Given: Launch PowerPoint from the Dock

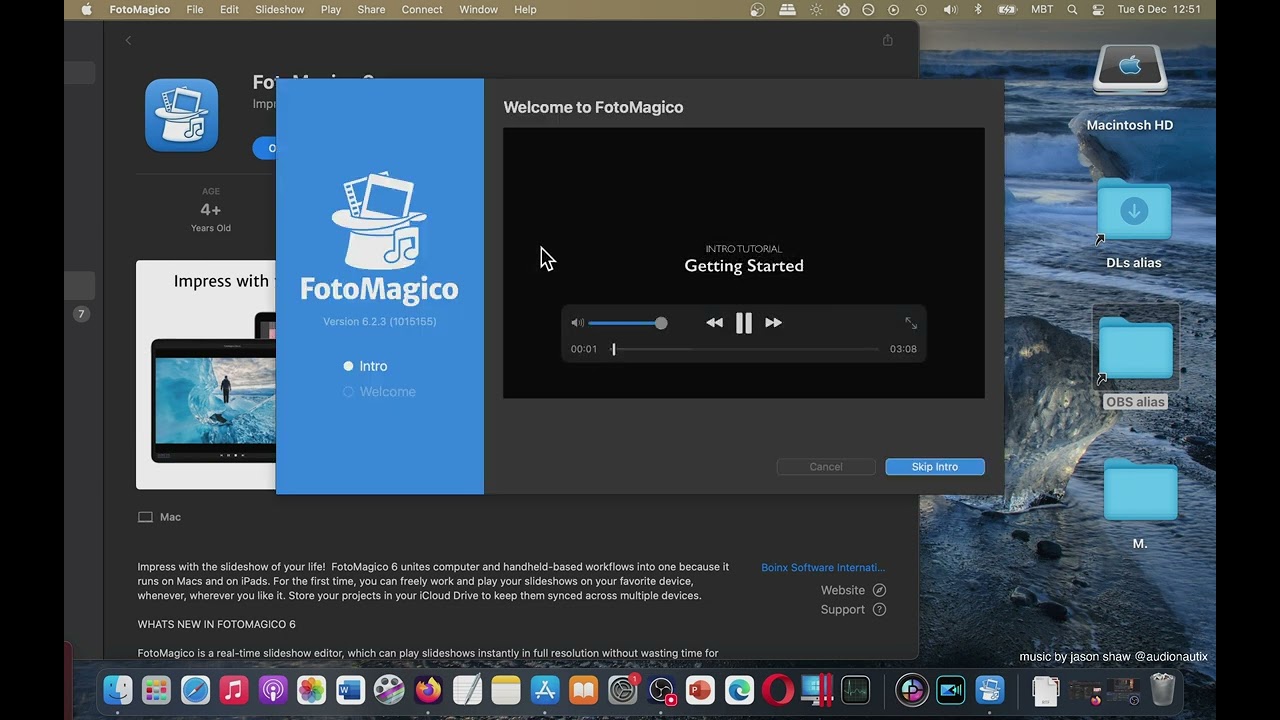Looking at the screenshot, I should [700, 690].
